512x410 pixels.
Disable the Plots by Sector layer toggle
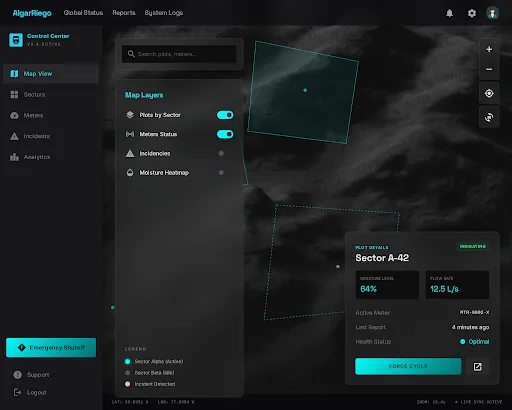(x=225, y=115)
